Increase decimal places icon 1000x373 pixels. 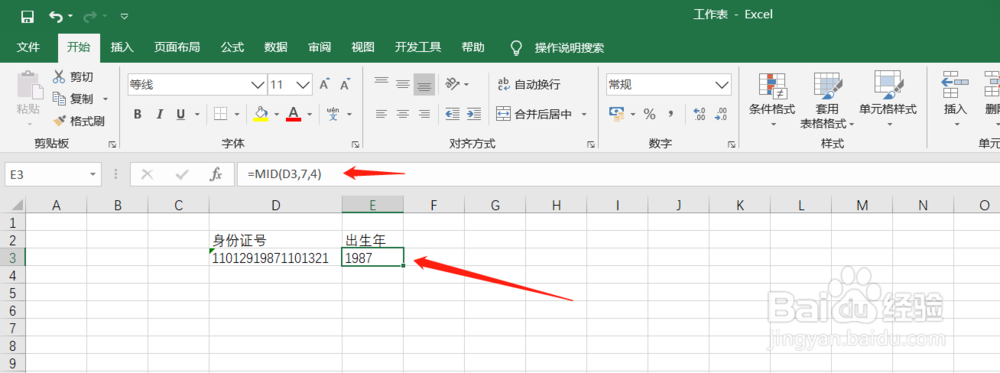pos(699,114)
